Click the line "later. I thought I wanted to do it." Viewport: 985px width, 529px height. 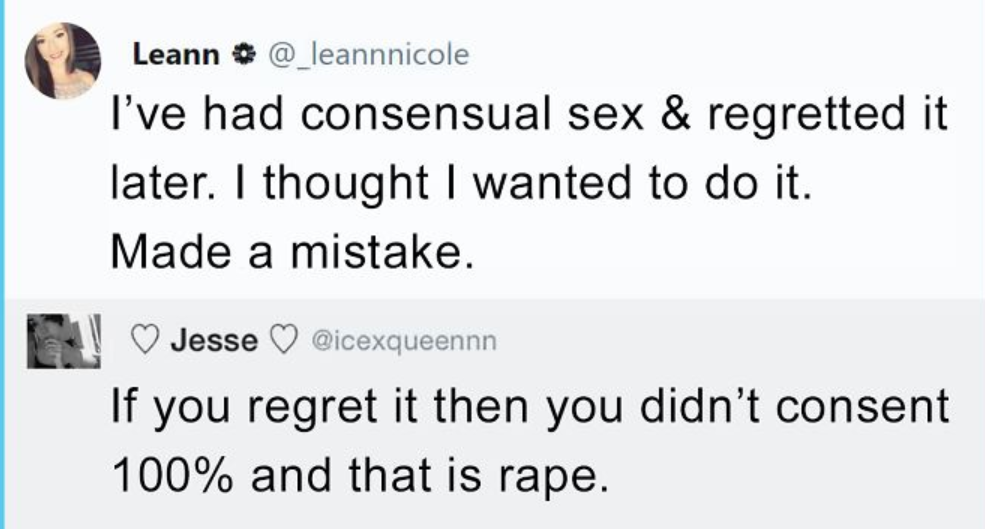[x=462, y=183]
